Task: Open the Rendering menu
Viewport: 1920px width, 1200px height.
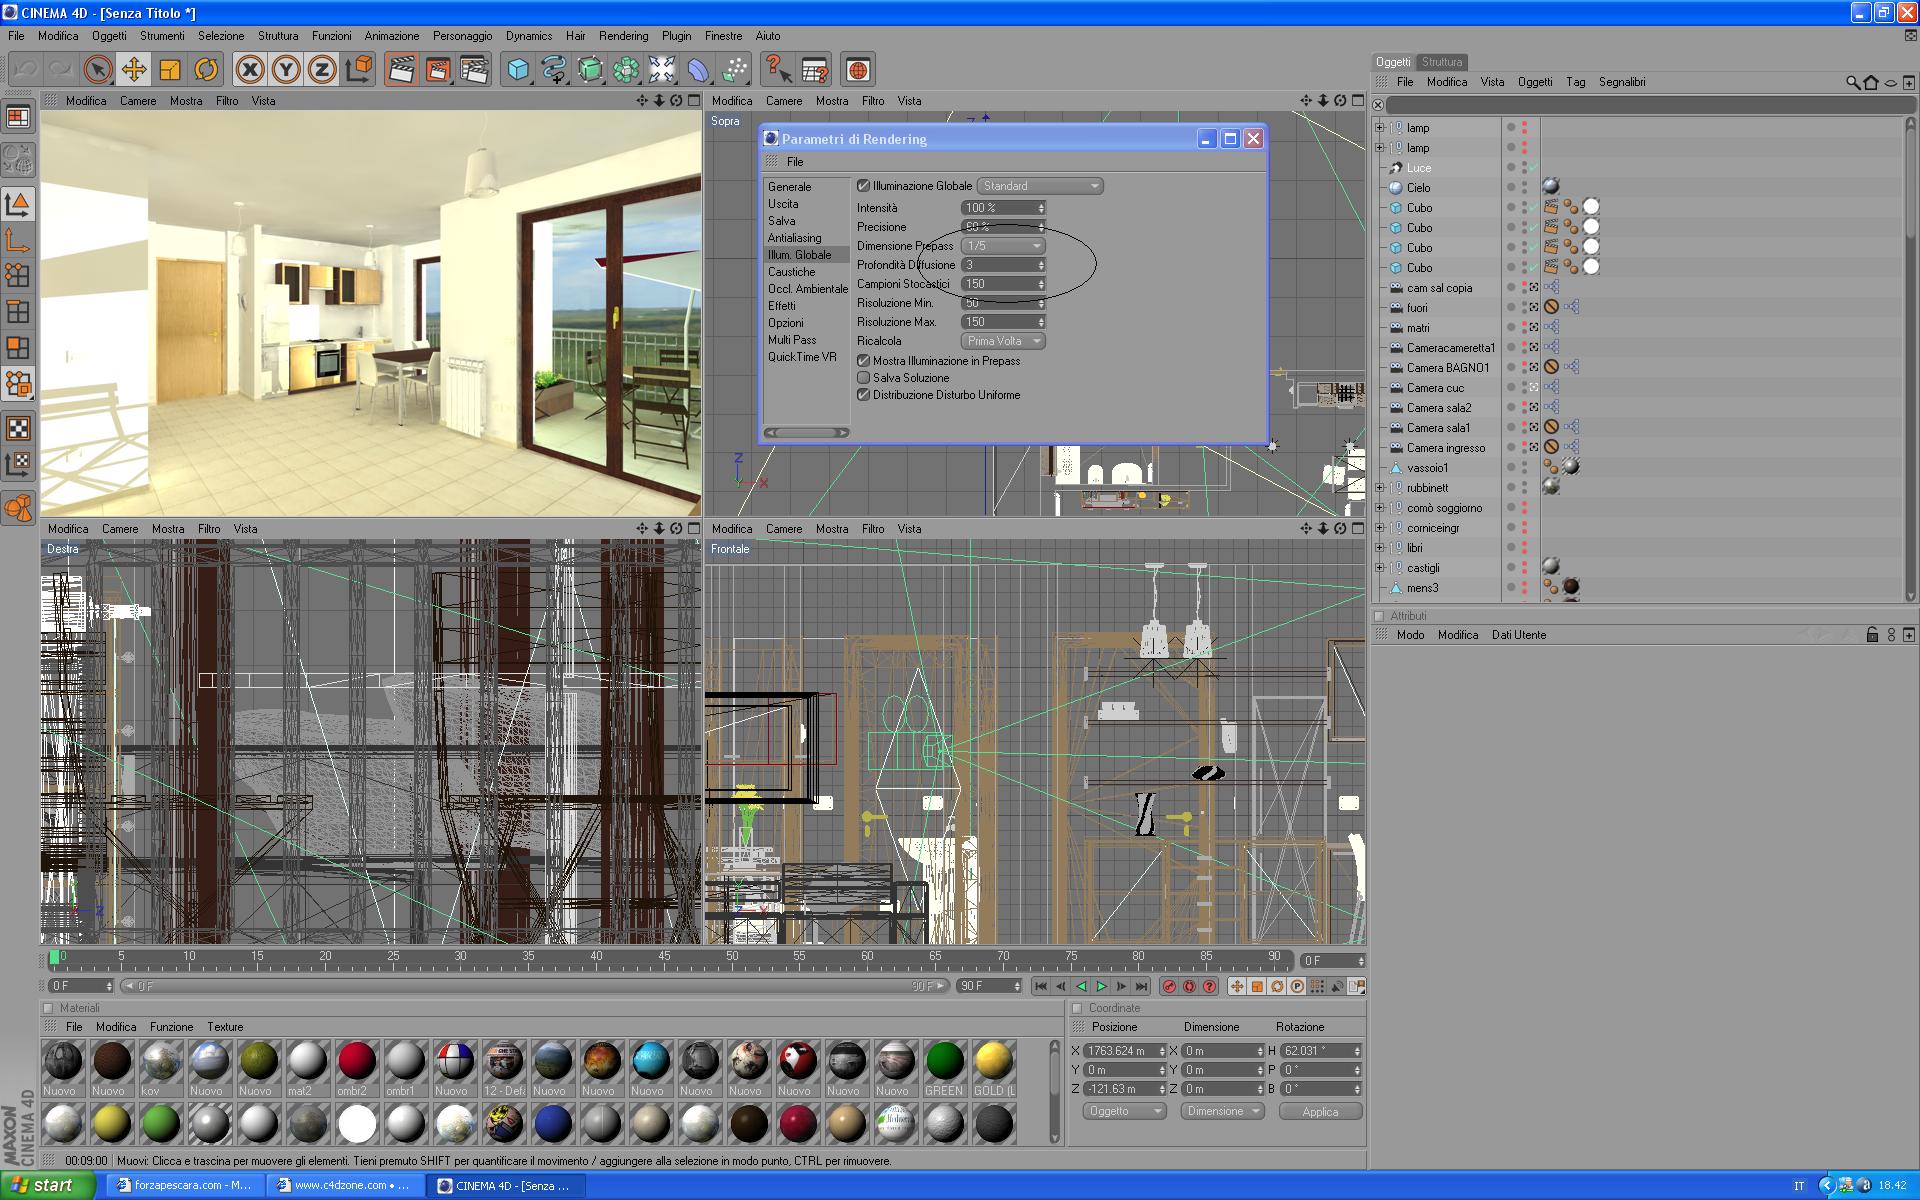Action: click(623, 36)
